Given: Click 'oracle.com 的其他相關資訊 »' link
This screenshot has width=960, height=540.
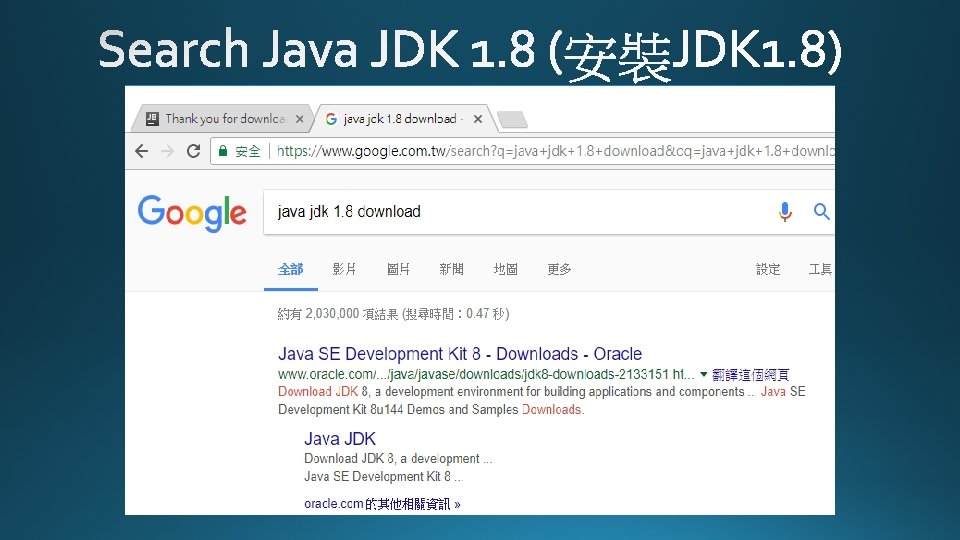Looking at the screenshot, I should point(382,504).
